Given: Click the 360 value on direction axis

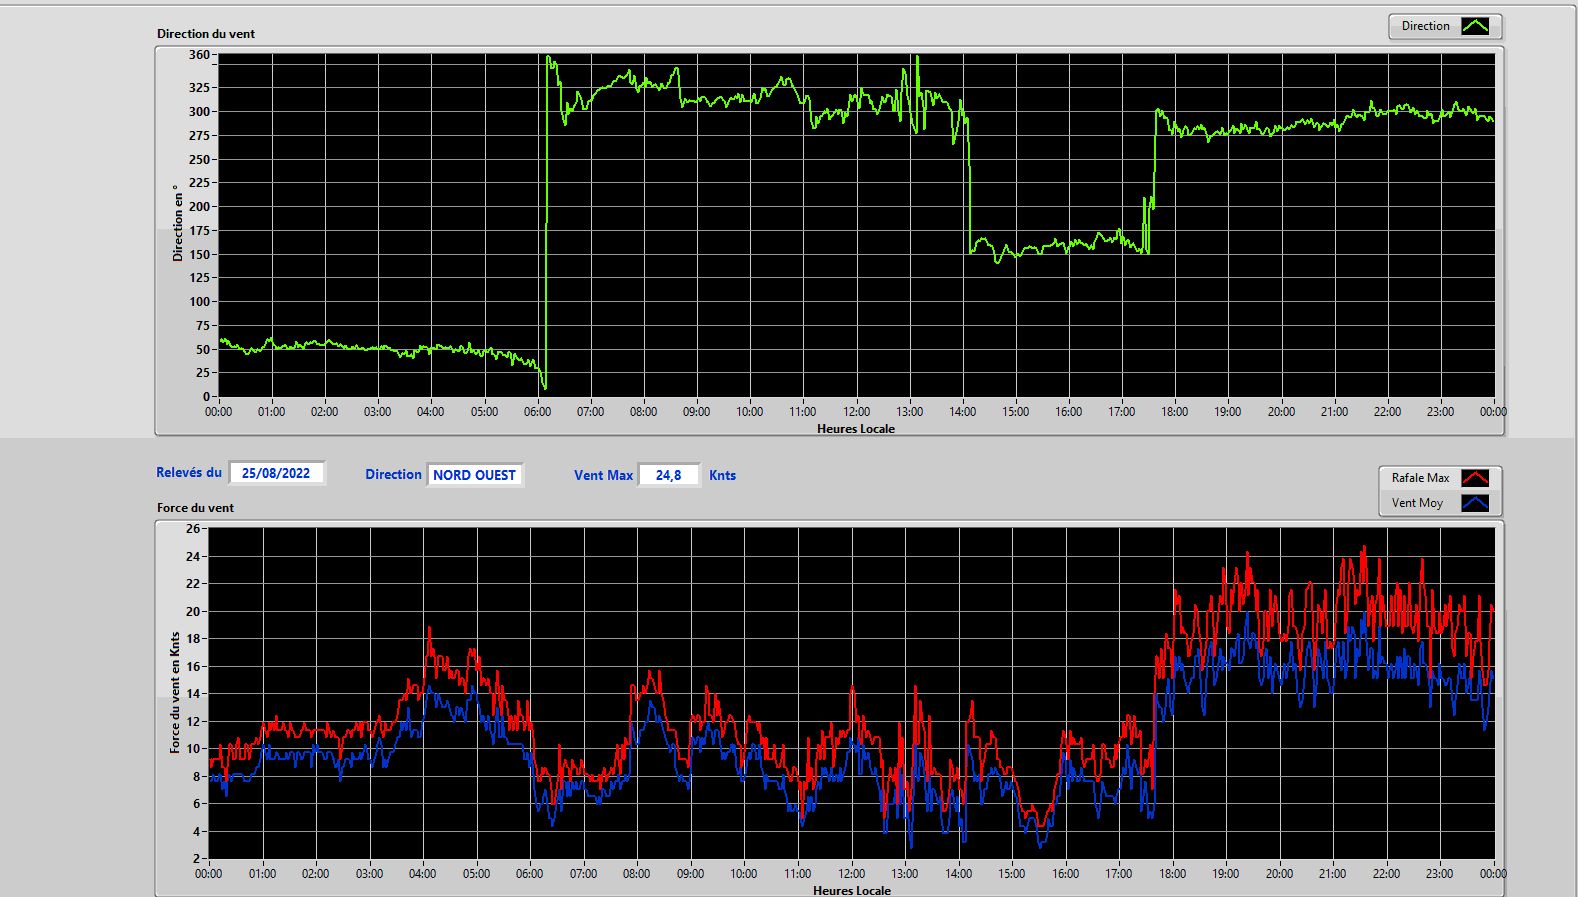Looking at the screenshot, I should 199,55.
